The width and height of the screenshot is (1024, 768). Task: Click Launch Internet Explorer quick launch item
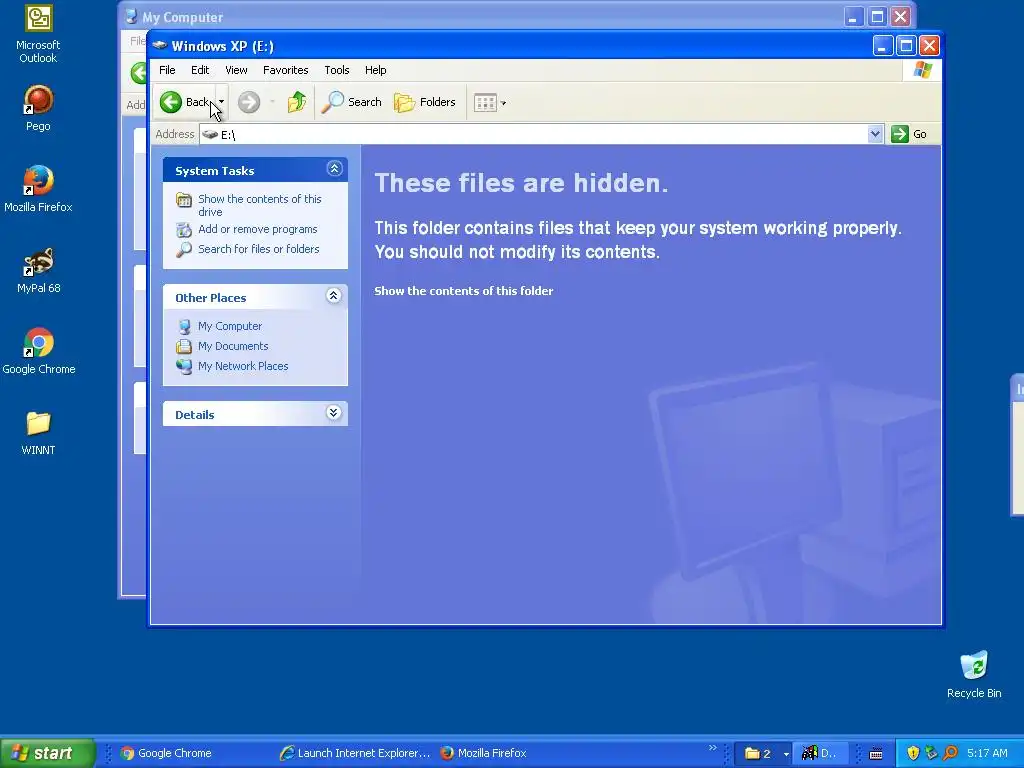click(x=355, y=753)
